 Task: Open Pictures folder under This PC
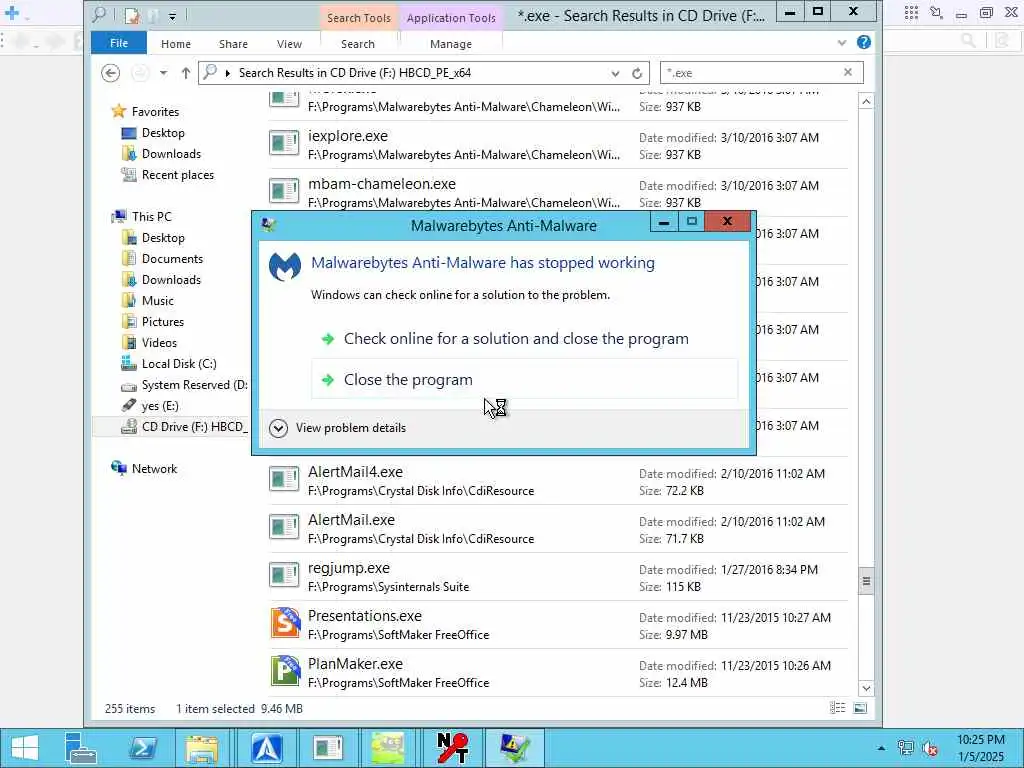(x=163, y=321)
